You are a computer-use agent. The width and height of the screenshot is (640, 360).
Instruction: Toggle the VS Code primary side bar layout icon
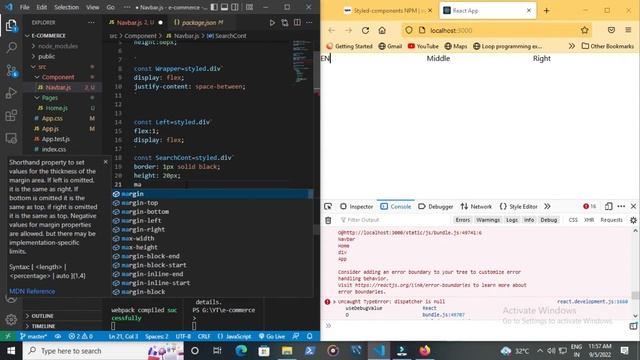(214, 7)
